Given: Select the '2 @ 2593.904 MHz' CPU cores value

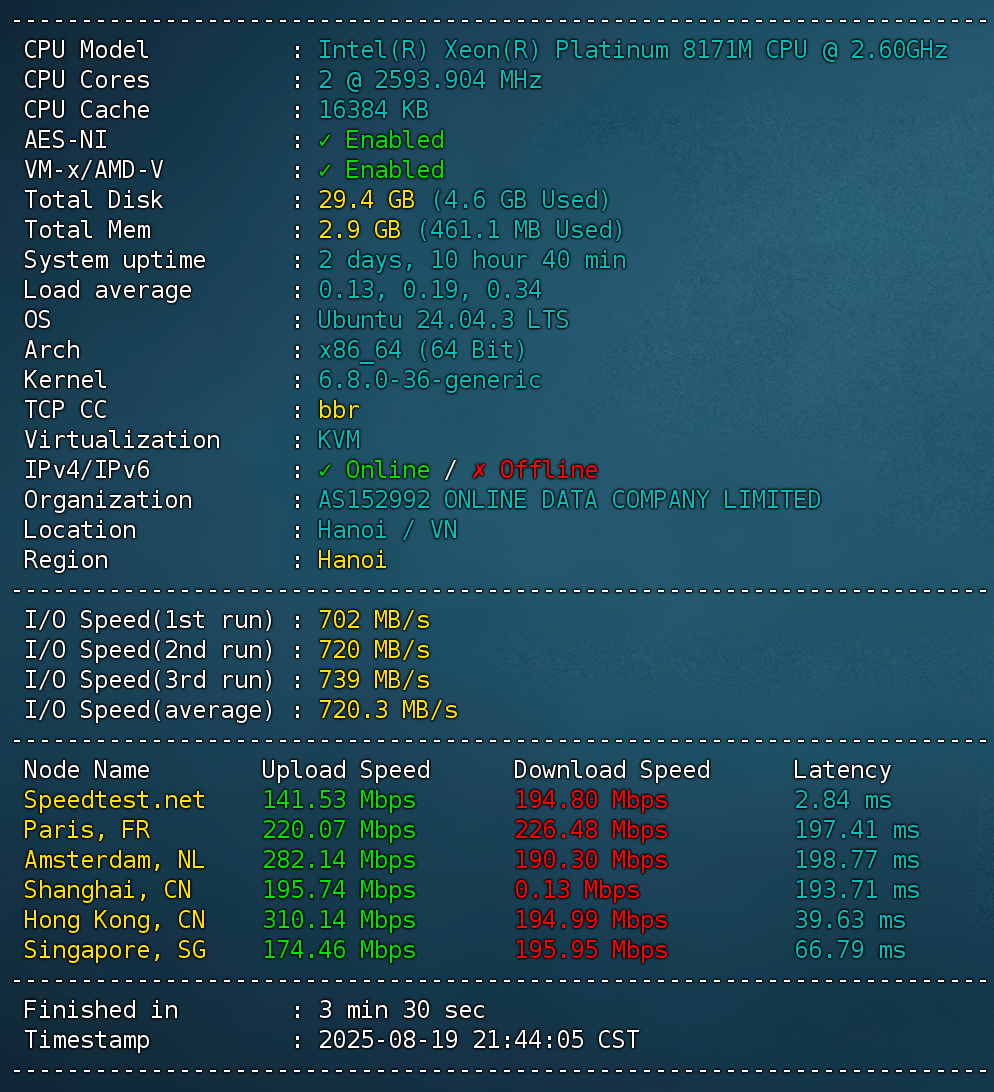Looking at the screenshot, I should (x=430, y=80).
